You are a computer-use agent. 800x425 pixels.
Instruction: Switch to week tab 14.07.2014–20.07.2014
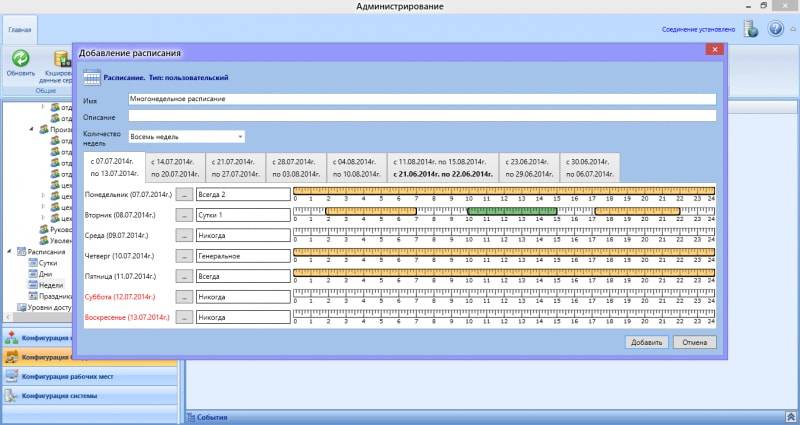(175, 166)
